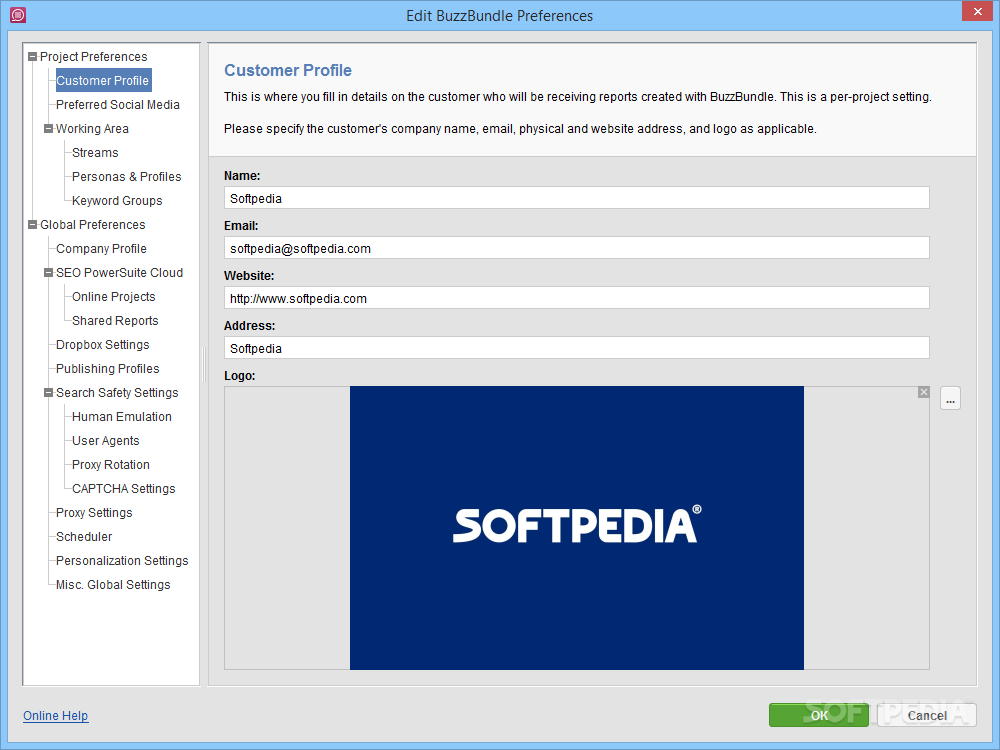Select Misc. Global Settings
Image resolution: width=1000 pixels, height=750 pixels.
(x=114, y=585)
